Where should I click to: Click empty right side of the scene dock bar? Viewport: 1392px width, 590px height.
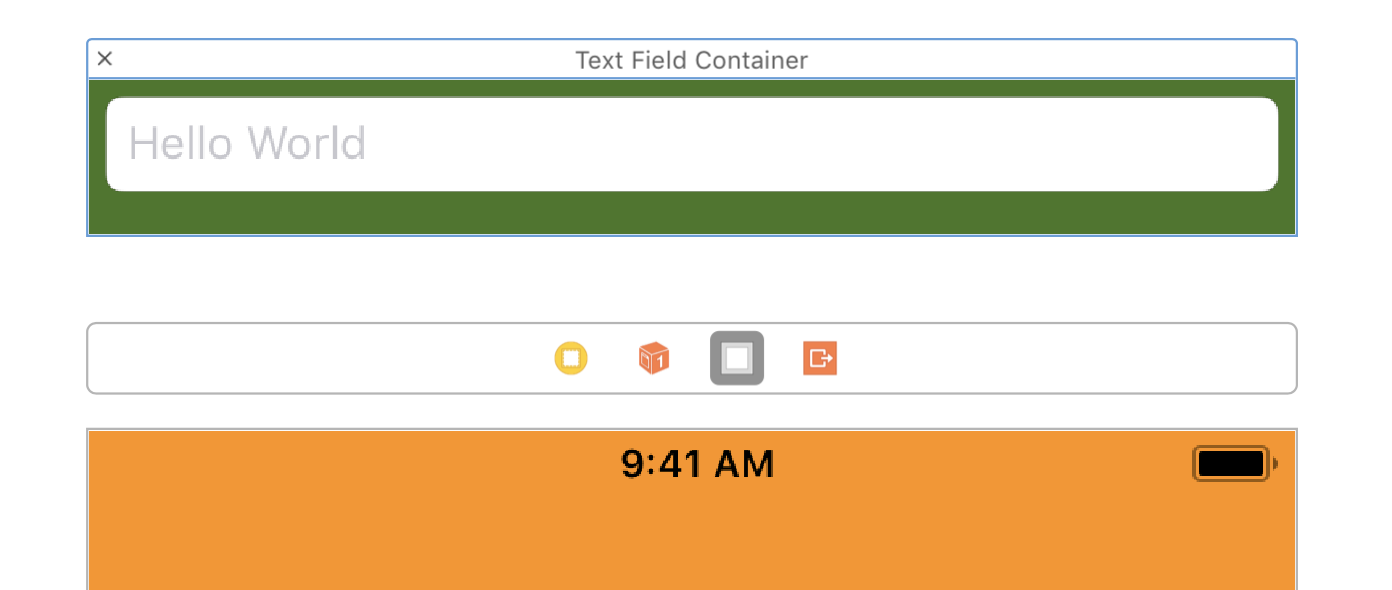(1080, 358)
